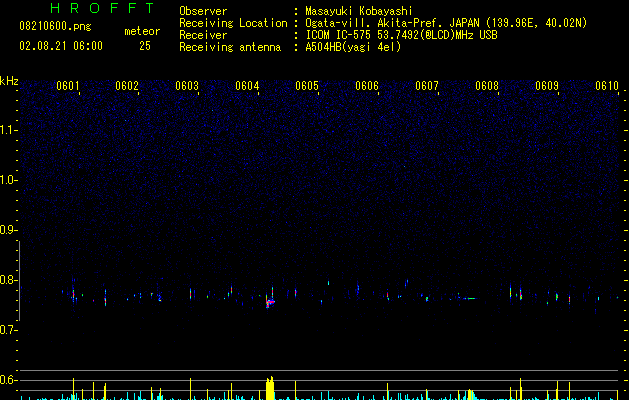Click the HROFFT title text
Screen dimensions: 629x400
pos(103,8)
